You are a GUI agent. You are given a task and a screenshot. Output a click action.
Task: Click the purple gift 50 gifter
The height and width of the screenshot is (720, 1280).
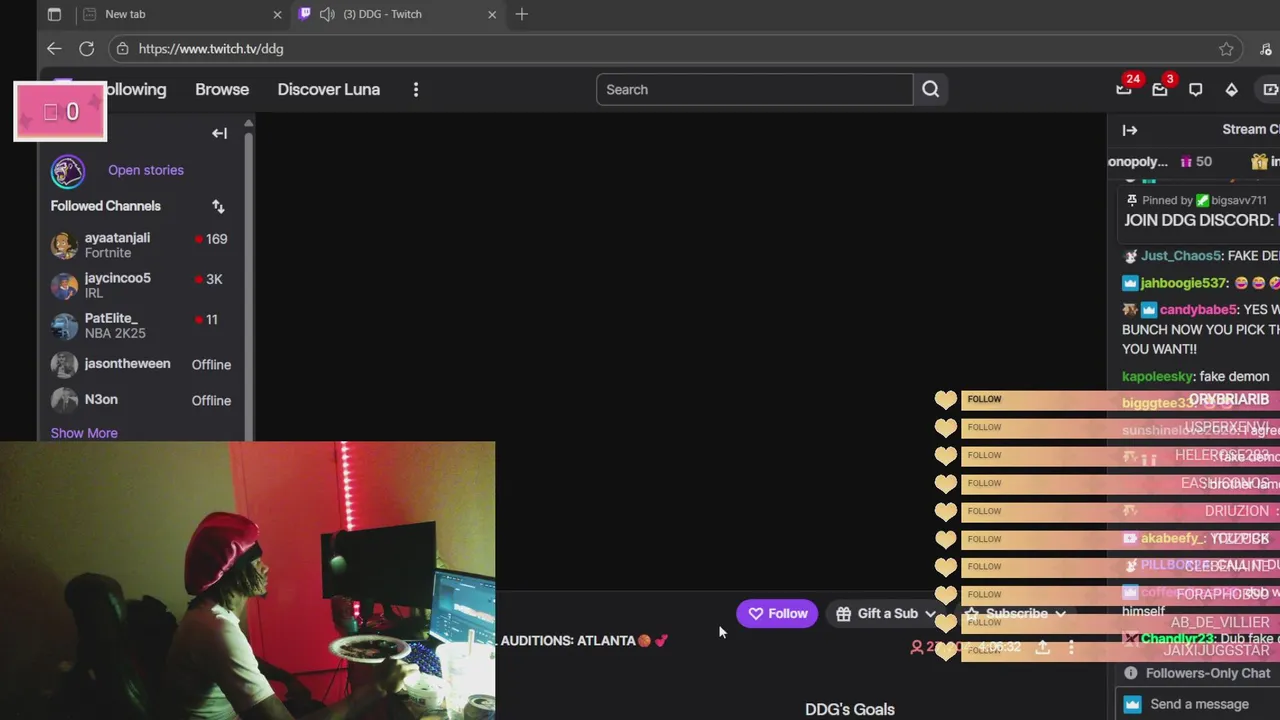point(1195,161)
